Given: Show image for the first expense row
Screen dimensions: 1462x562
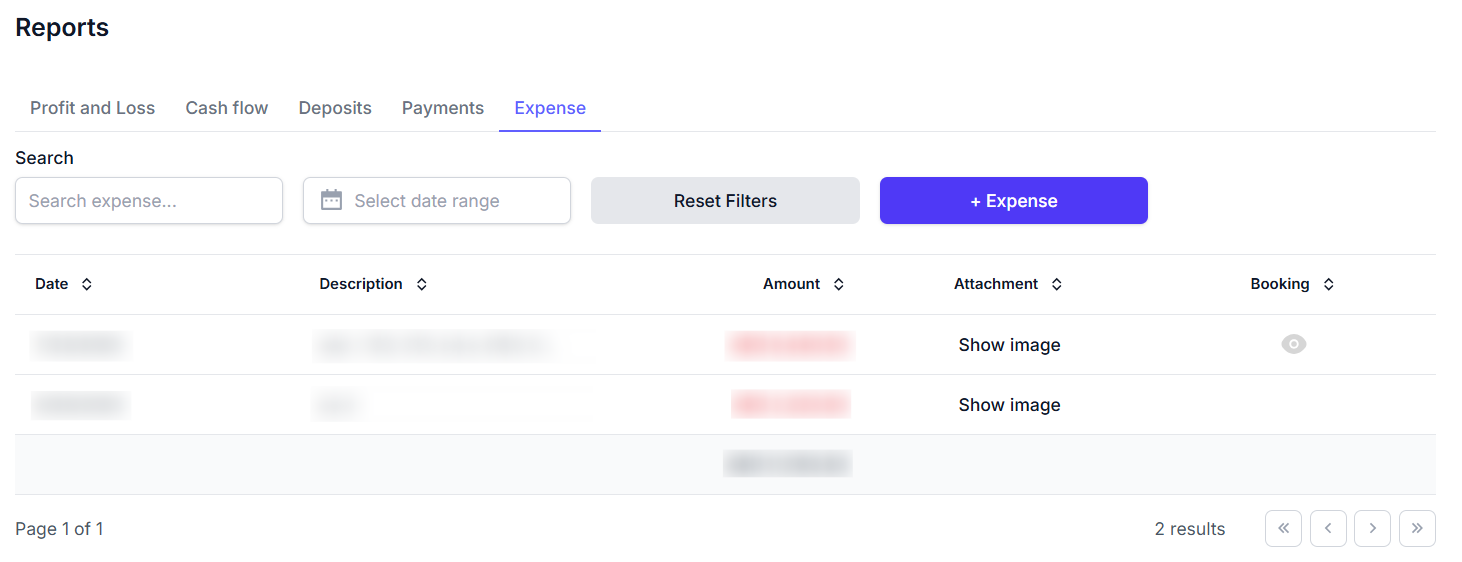Looking at the screenshot, I should click(x=1009, y=345).
